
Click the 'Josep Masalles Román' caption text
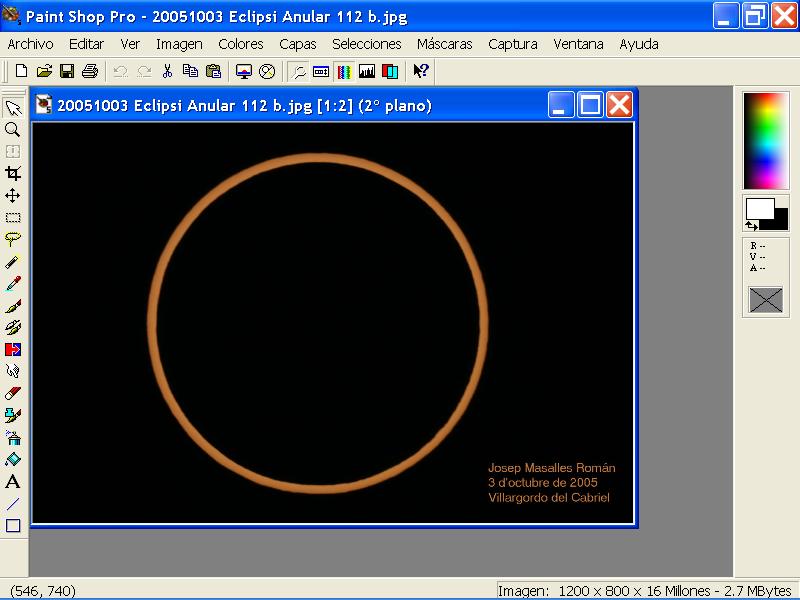coord(552,468)
